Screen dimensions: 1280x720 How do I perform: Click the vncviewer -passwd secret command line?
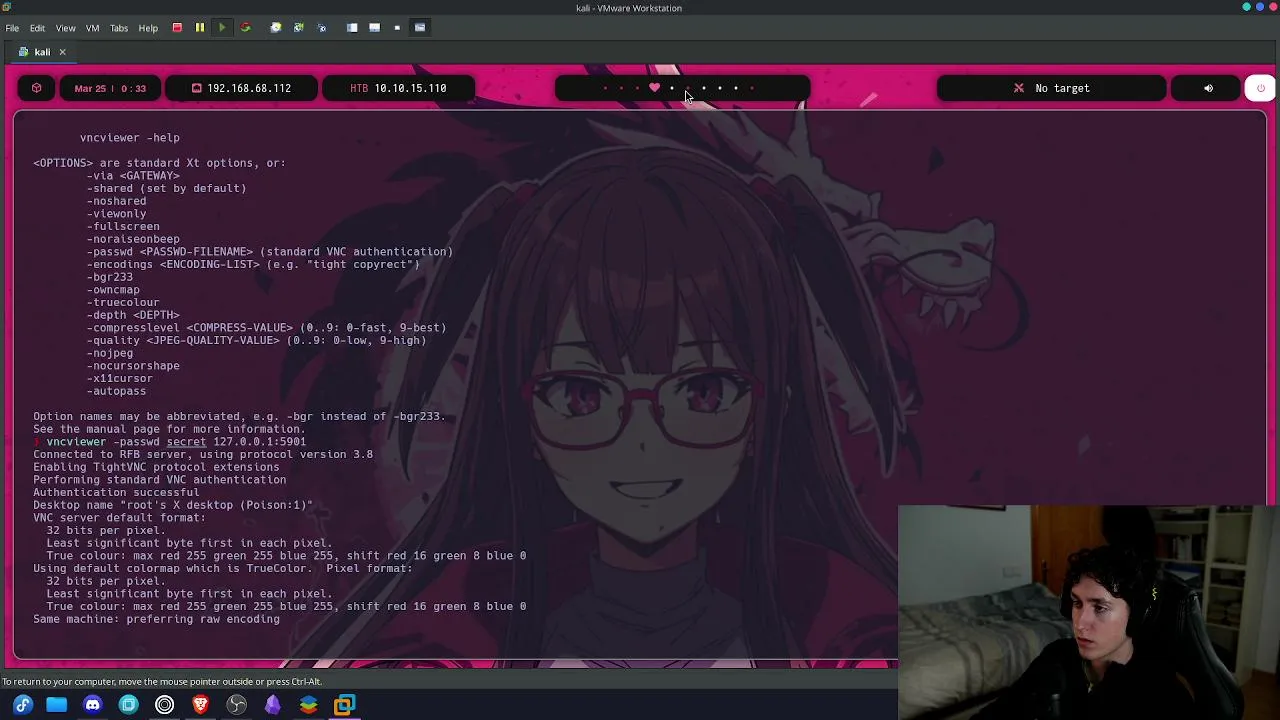pos(176,442)
